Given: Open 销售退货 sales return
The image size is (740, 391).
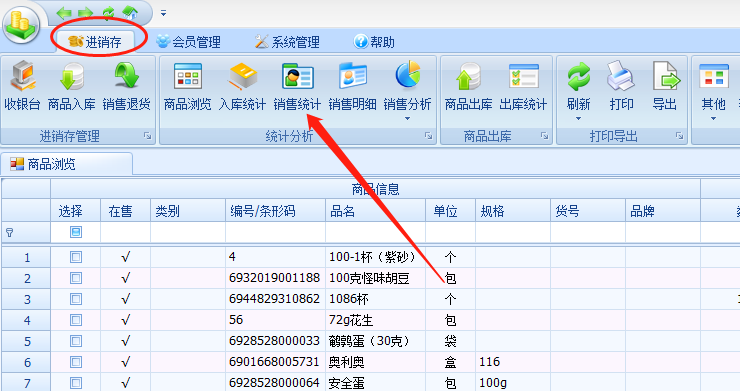Looking at the screenshot, I should tap(126, 86).
